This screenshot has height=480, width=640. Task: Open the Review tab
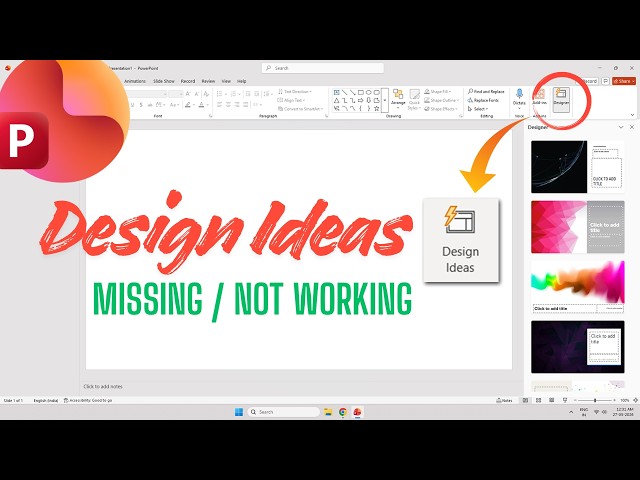(208, 81)
